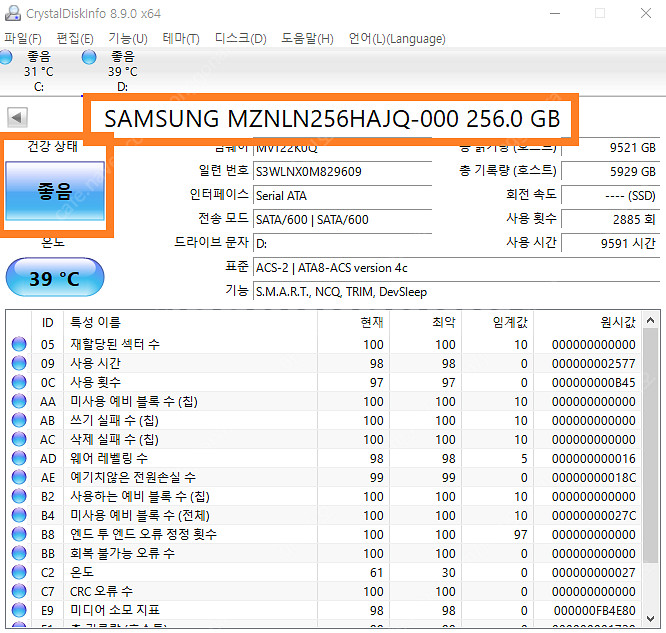This screenshot has height=633, width=666.
Task: Click the 39 °C temperature button
Action: [55, 277]
